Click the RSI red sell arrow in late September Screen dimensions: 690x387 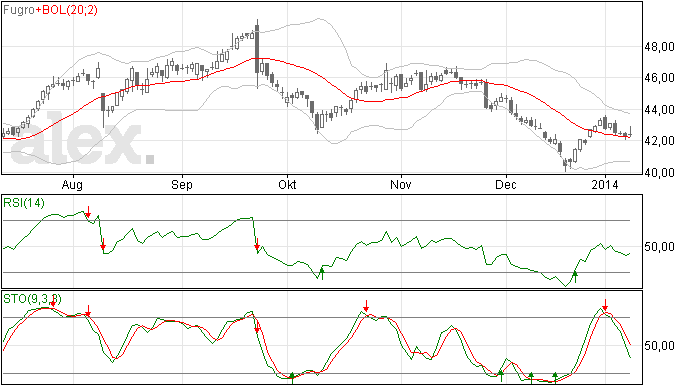coord(257,244)
